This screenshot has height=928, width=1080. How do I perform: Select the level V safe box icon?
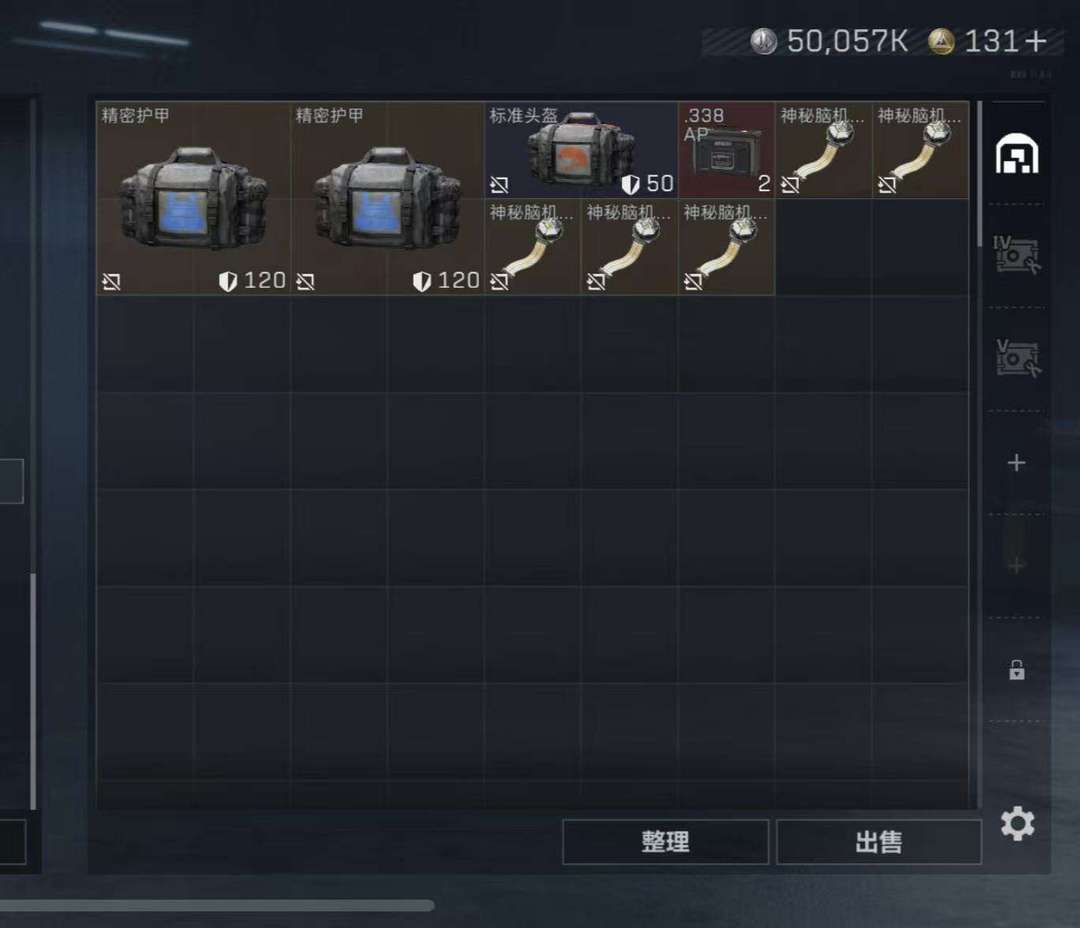[x=1017, y=358]
